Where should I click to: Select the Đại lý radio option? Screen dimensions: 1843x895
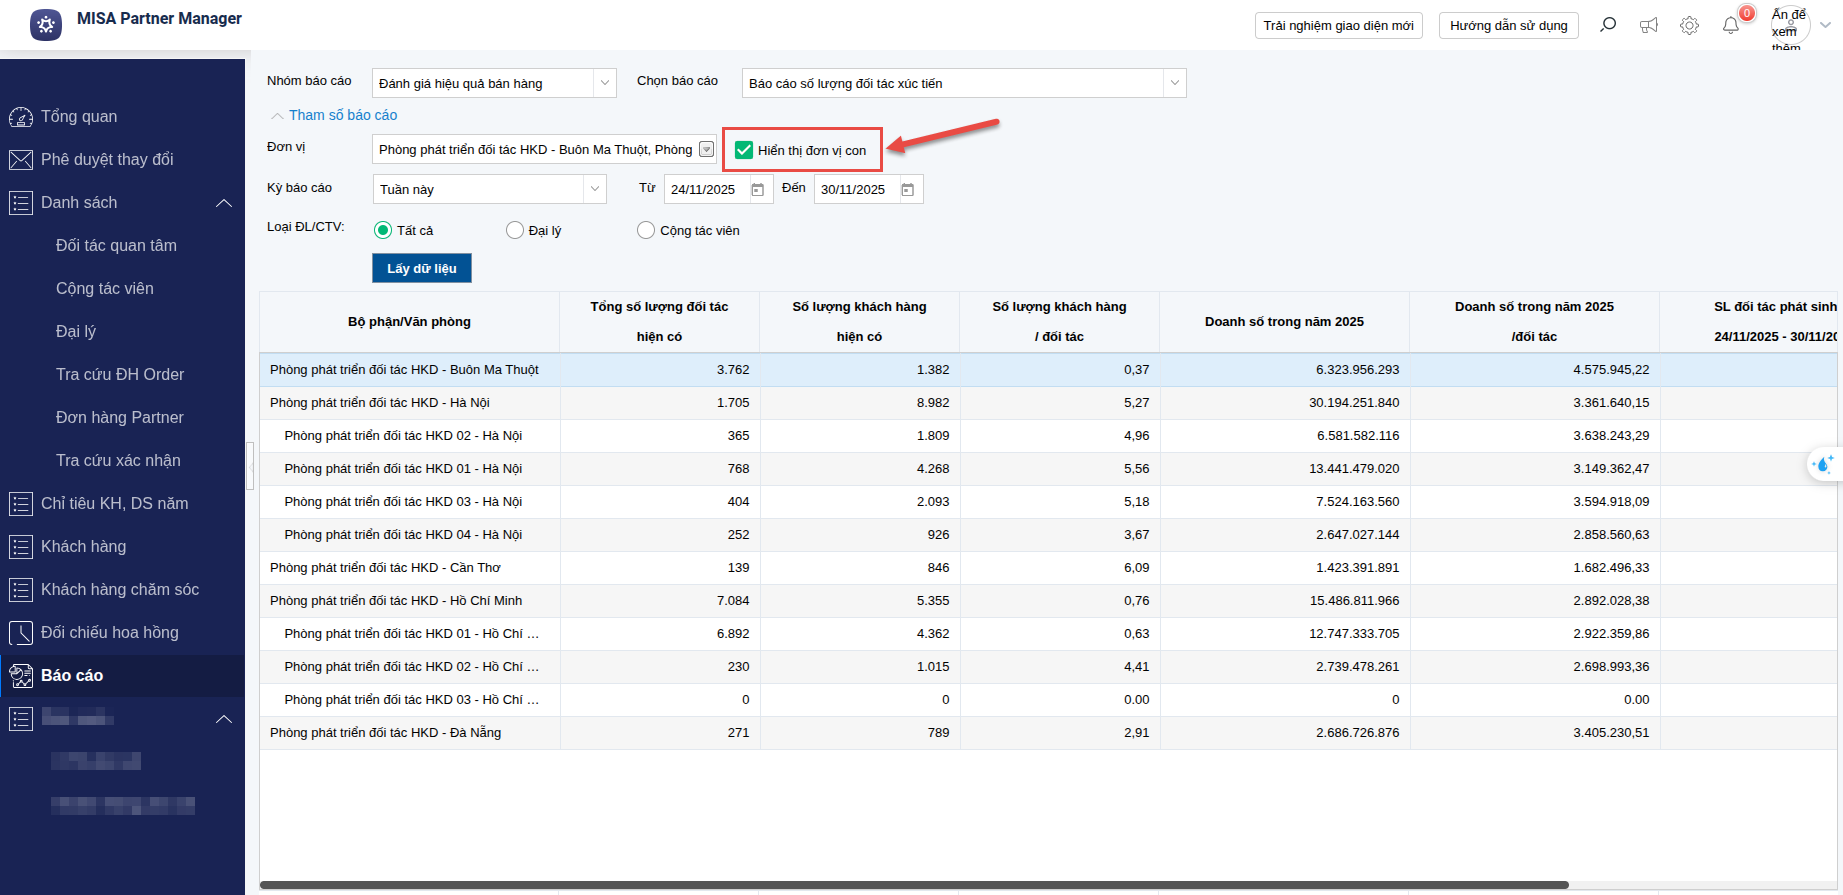[515, 231]
